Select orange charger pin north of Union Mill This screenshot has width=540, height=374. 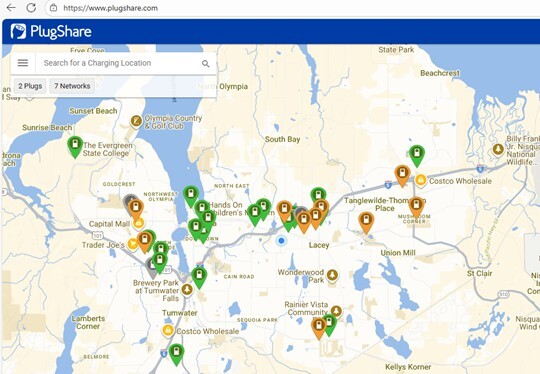(x=366, y=222)
